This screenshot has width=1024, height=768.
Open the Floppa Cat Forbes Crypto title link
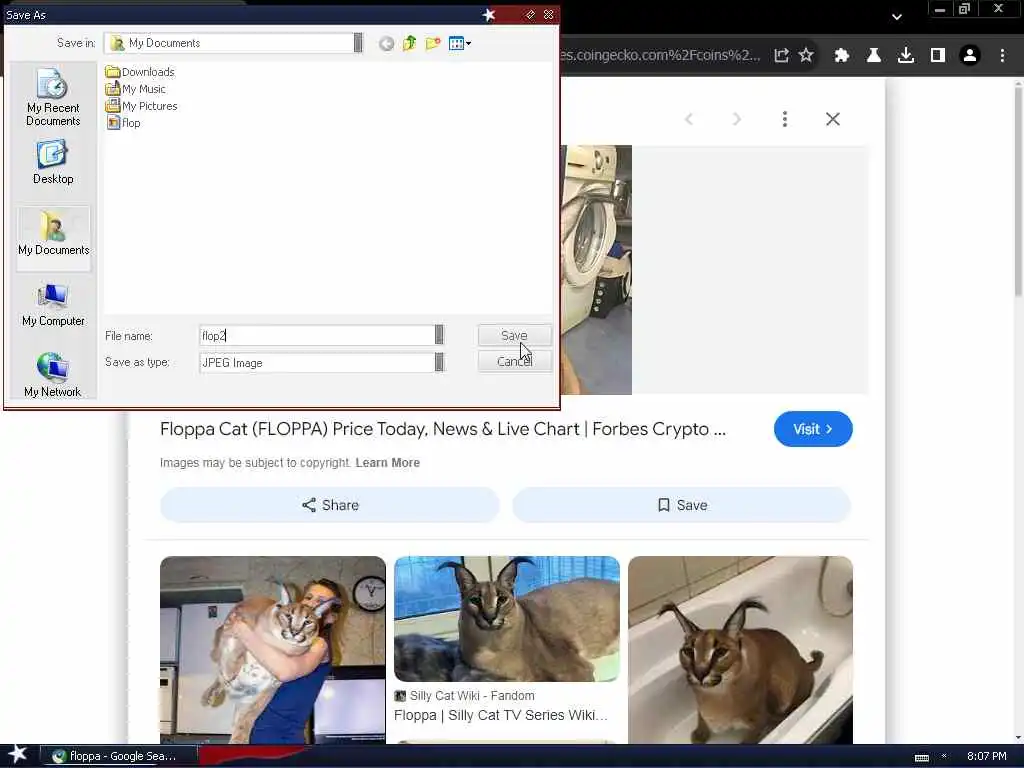[443, 429]
